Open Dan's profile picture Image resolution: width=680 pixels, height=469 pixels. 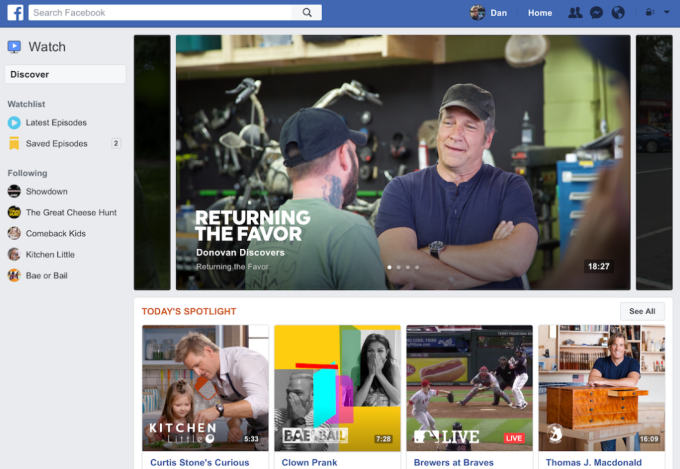pyautogui.click(x=477, y=13)
